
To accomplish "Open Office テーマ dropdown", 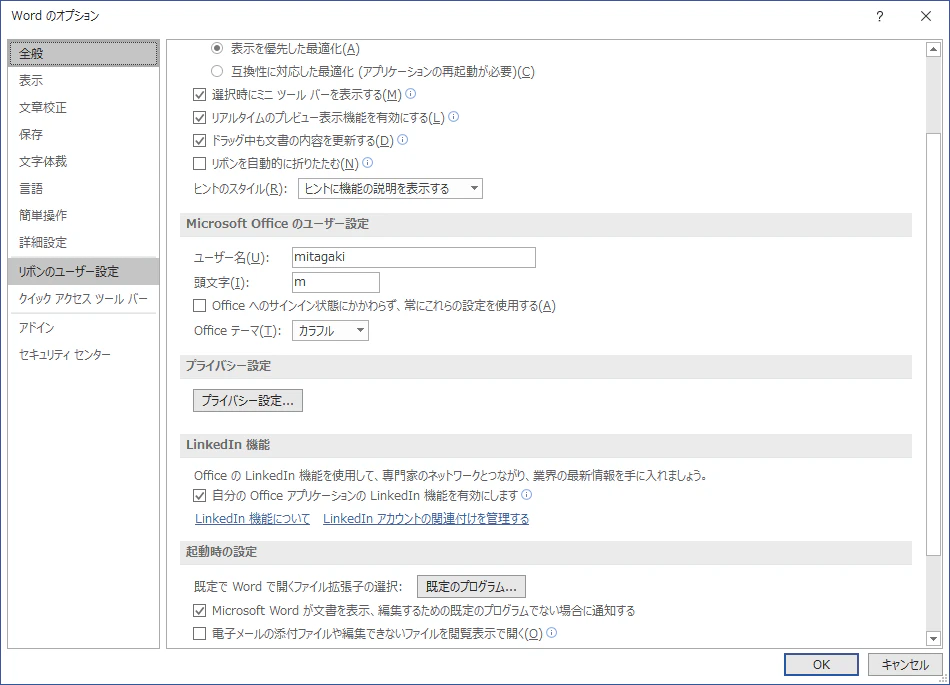I will [330, 331].
